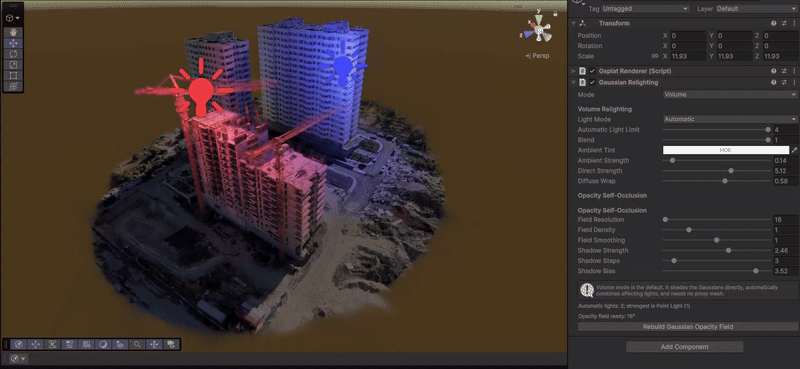800x369 pixels.
Task: Open the Mode dropdown set to Volume
Action: [730, 94]
